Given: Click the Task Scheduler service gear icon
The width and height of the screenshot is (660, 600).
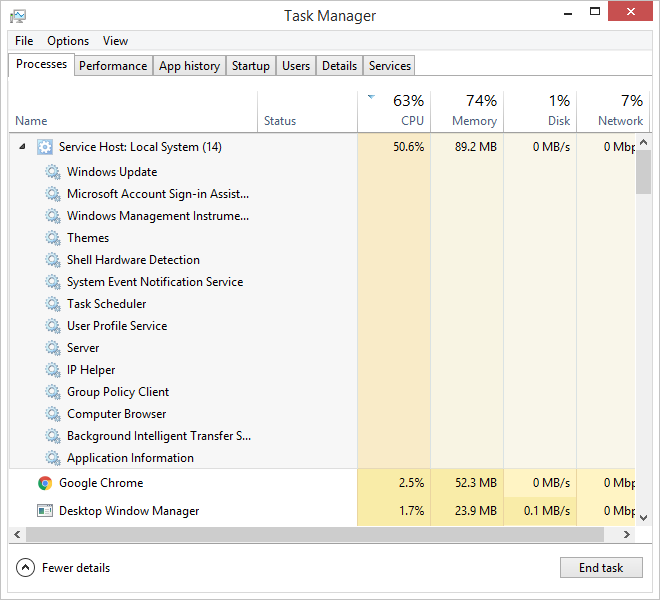Looking at the screenshot, I should click(53, 304).
